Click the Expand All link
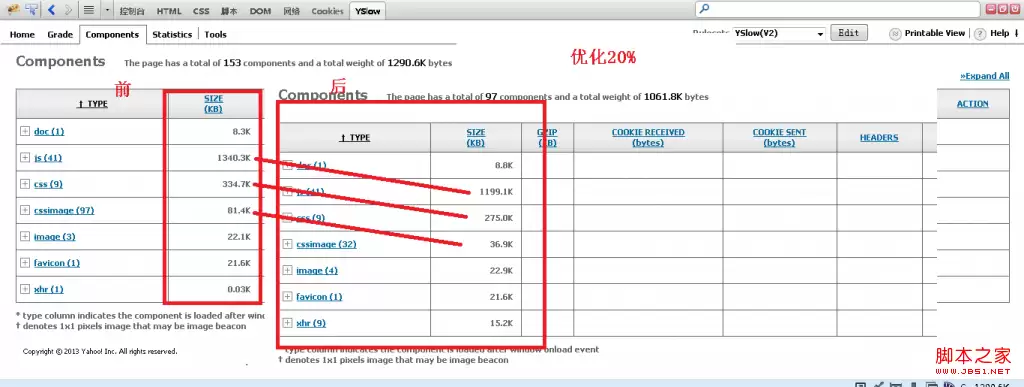The height and width of the screenshot is (387, 1024). click(x=984, y=76)
